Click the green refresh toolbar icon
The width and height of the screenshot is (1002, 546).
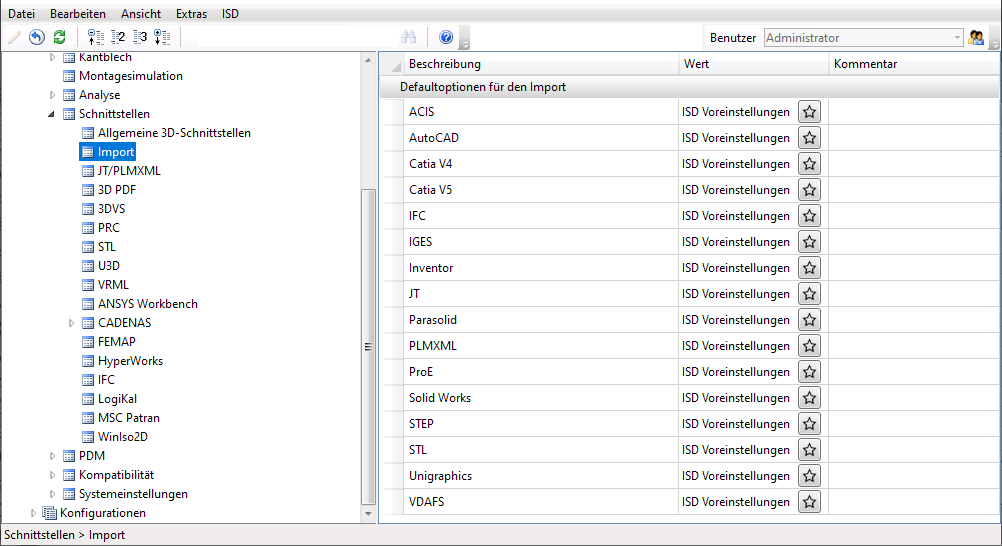point(59,37)
